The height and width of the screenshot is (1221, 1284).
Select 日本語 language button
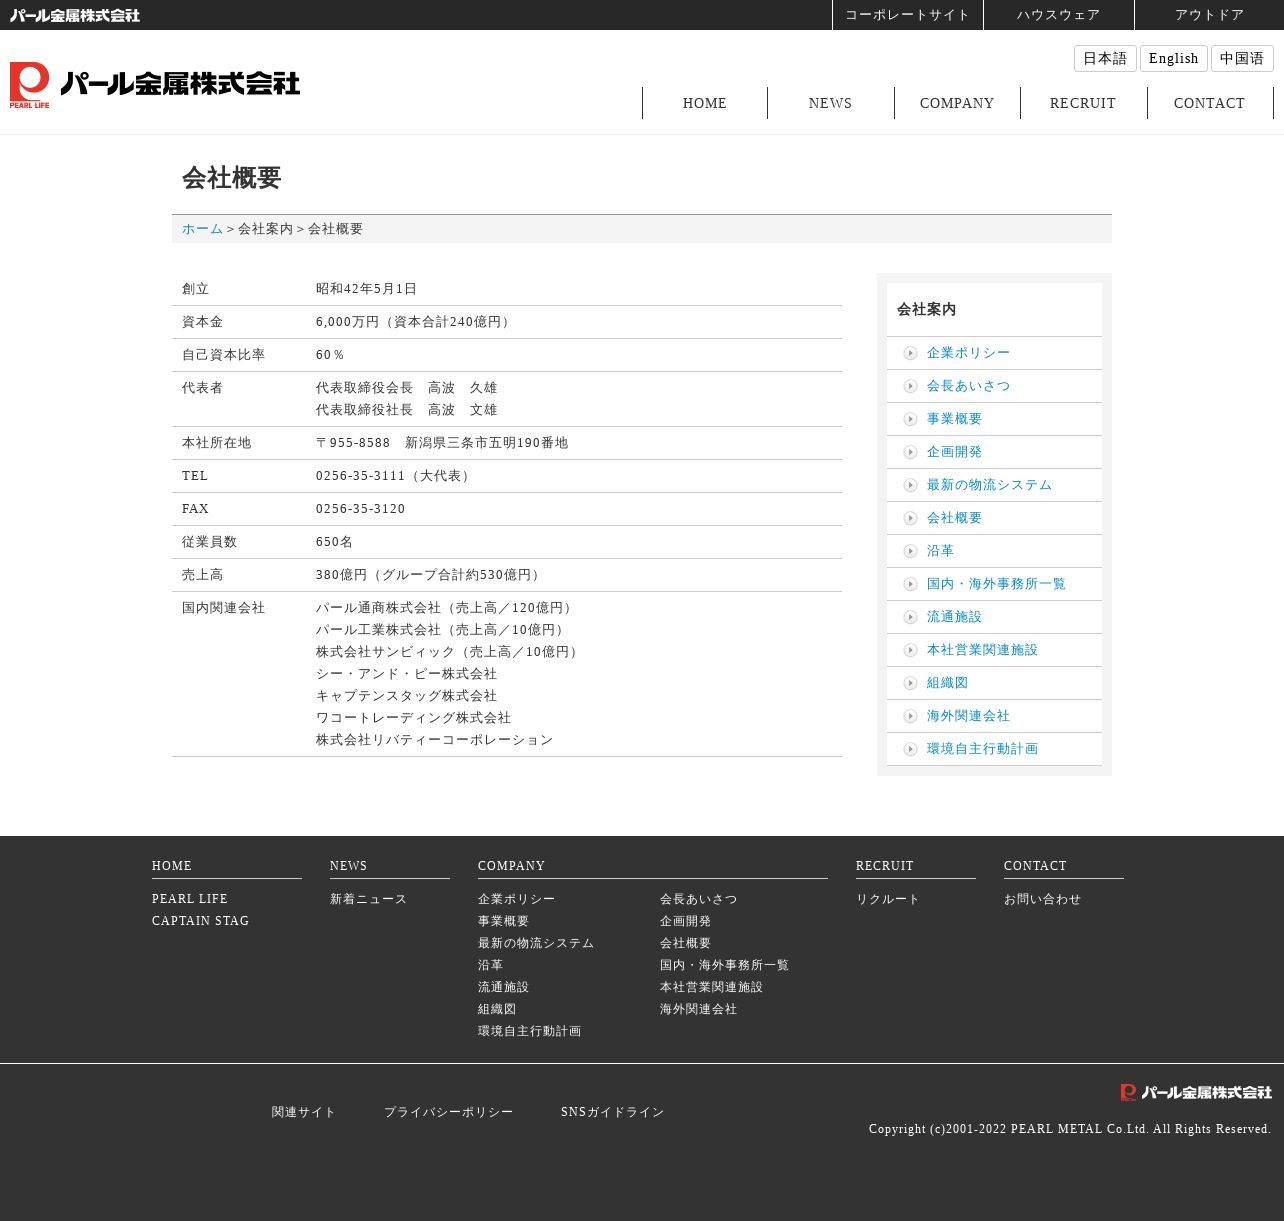[x=1105, y=58]
